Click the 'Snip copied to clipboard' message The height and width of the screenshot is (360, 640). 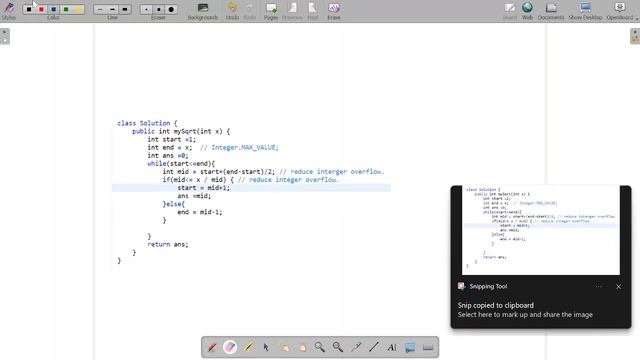point(496,305)
